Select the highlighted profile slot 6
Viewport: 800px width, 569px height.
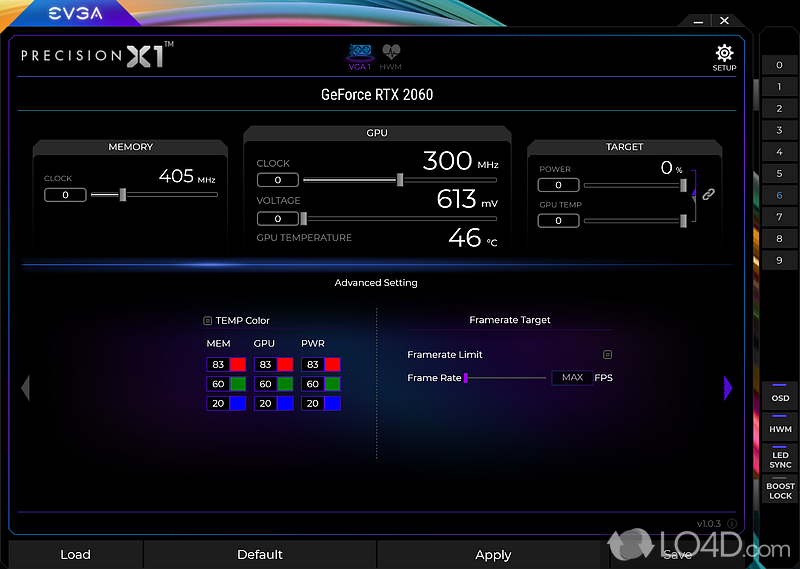pyautogui.click(x=779, y=195)
